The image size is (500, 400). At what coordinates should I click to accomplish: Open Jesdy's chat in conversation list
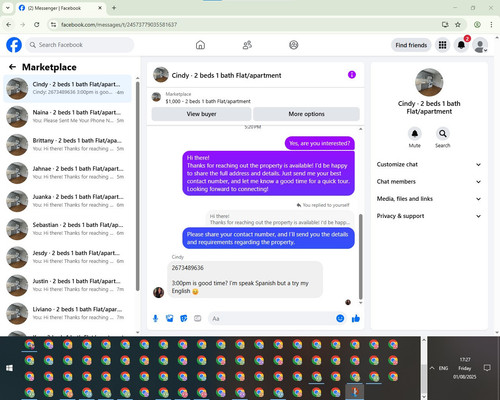click(68, 257)
